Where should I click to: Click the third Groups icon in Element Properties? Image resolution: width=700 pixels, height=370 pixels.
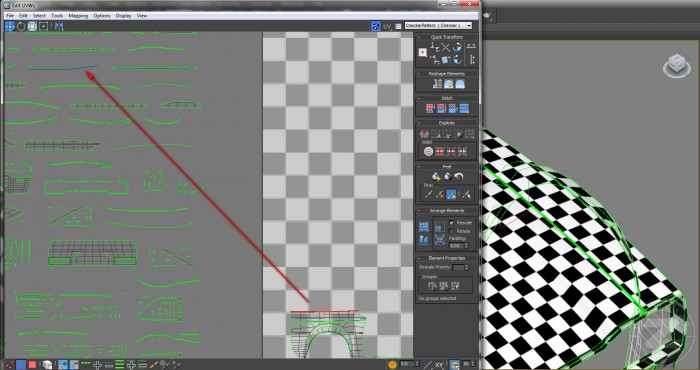click(455, 286)
